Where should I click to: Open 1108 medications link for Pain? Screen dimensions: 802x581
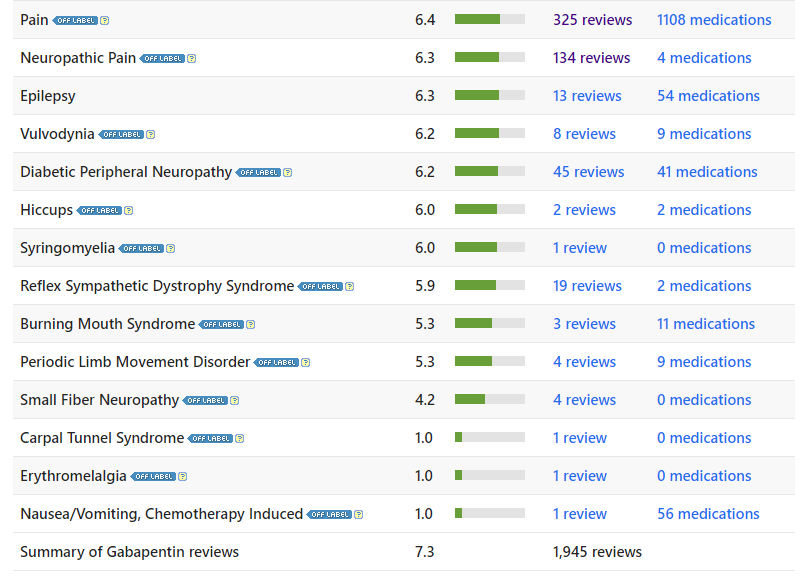coord(714,20)
